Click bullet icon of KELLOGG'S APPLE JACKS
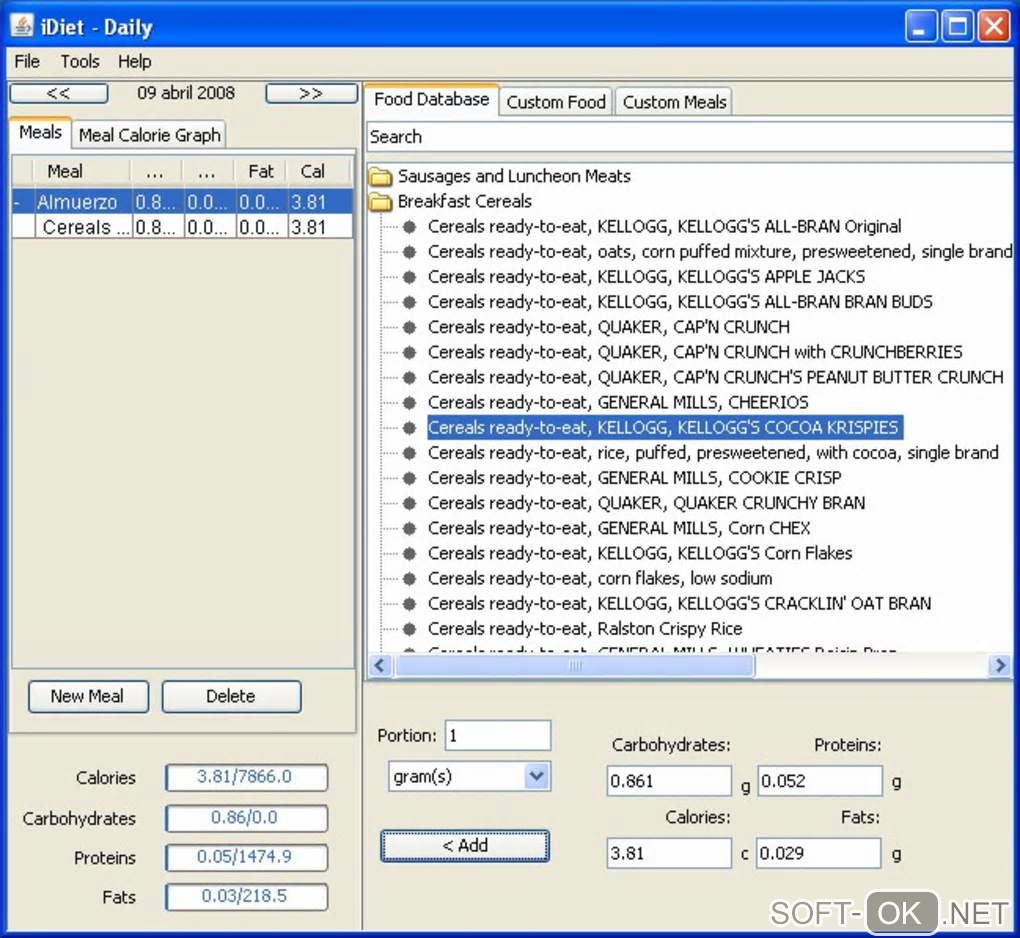1020x938 pixels. [x=409, y=277]
